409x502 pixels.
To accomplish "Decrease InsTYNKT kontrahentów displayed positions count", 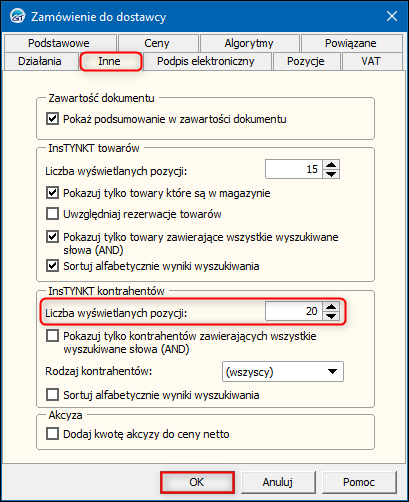I will pyautogui.click(x=331, y=316).
